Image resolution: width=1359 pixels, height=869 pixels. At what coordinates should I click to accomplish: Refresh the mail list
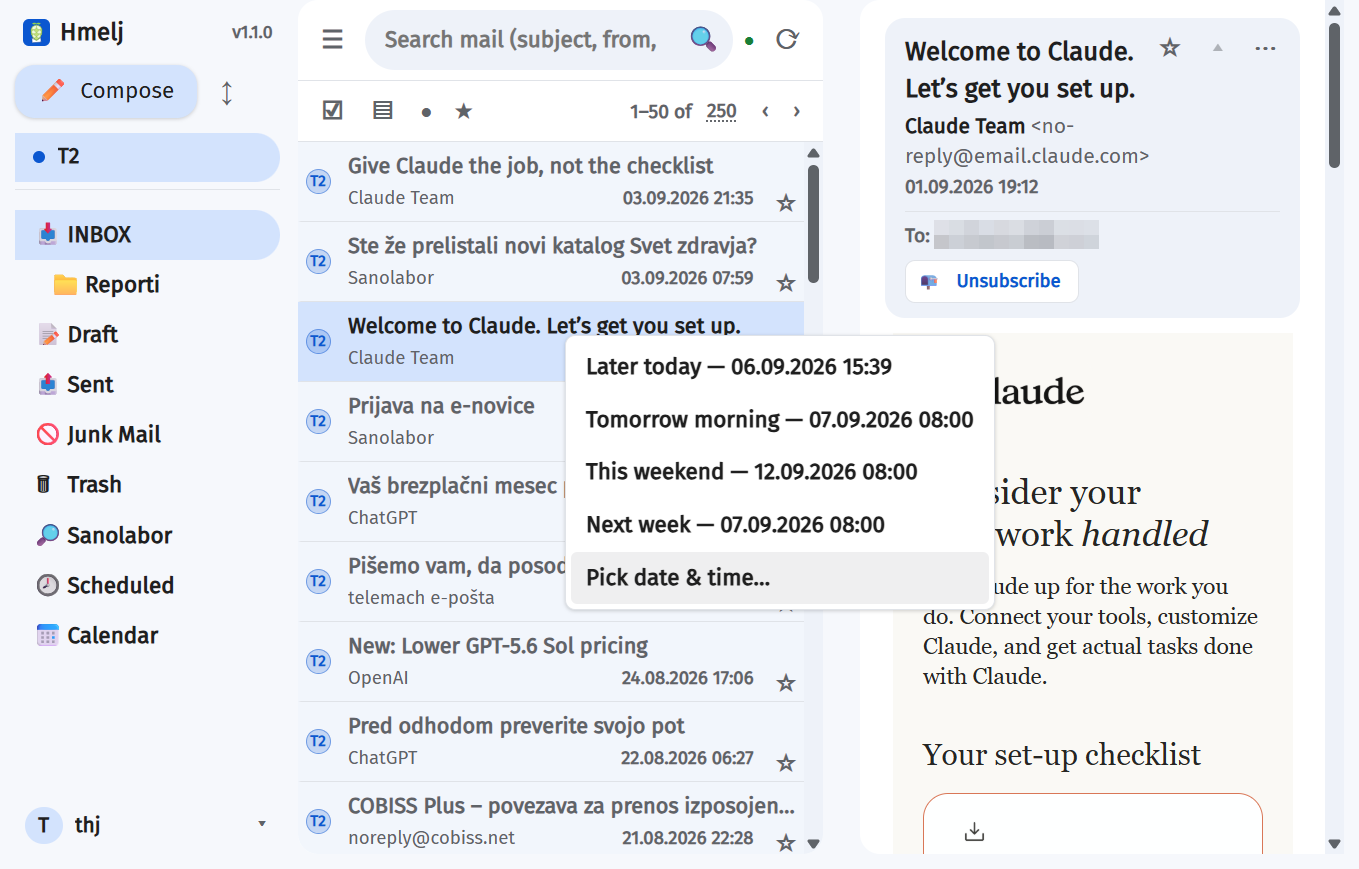click(x=787, y=39)
